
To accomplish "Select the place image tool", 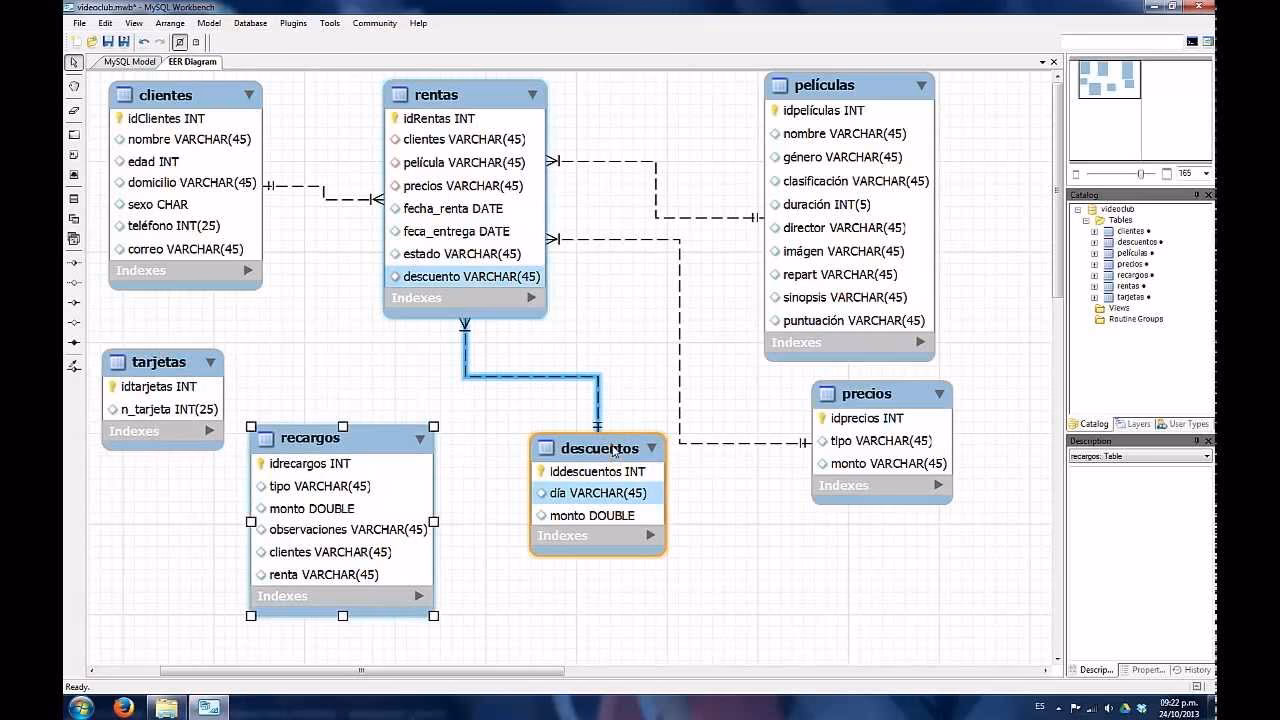I will click(x=74, y=175).
